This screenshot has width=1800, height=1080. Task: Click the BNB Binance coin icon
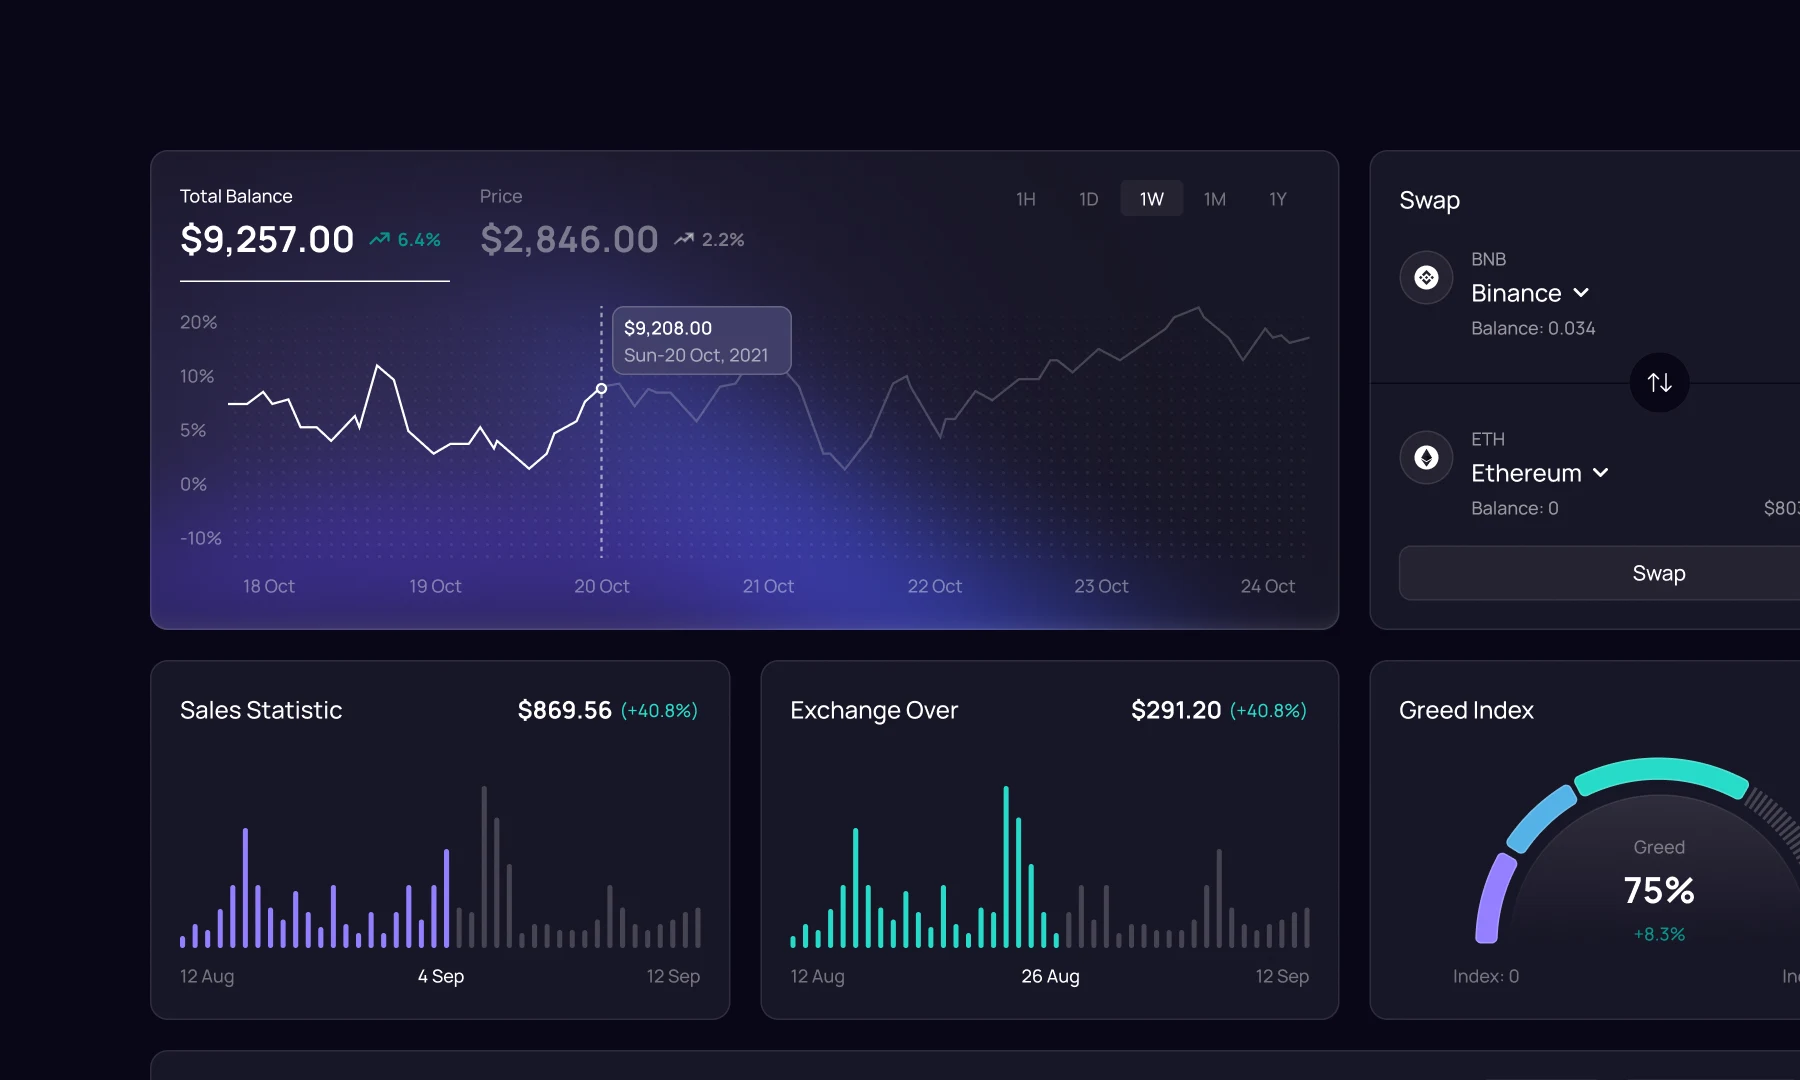[1426, 277]
